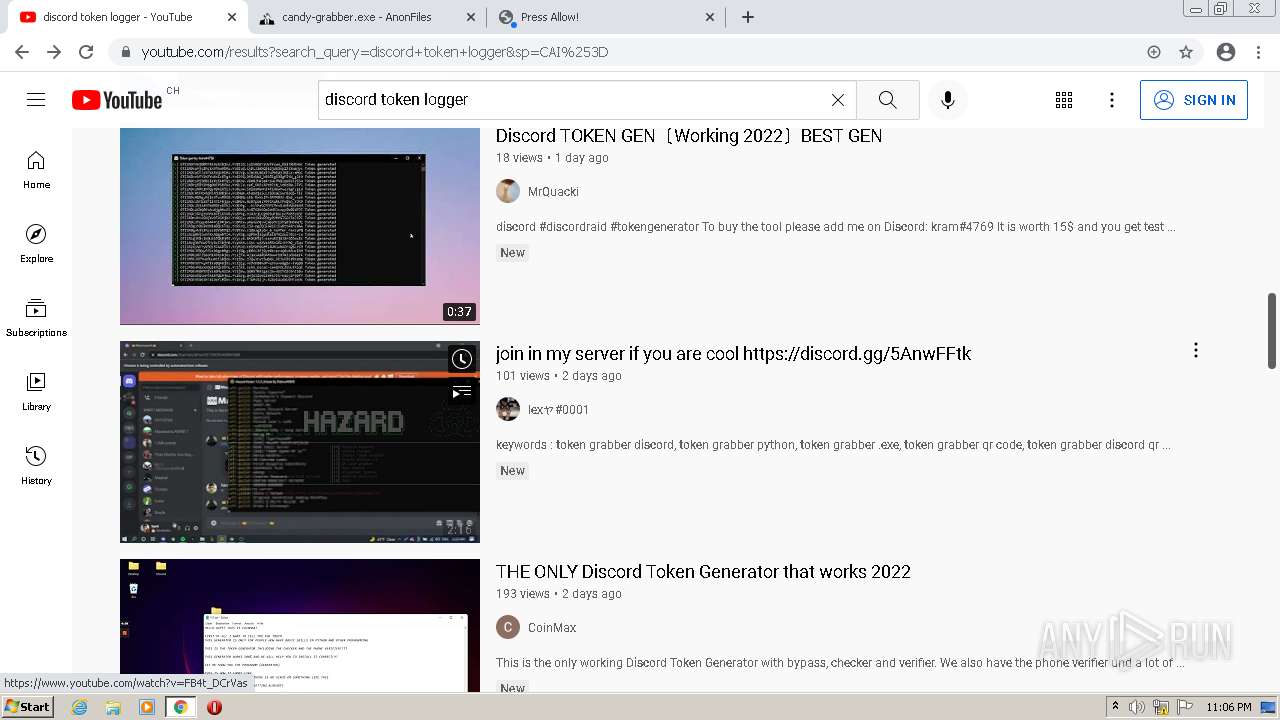Open the Discord Token Generator 2022 thumbnail
1280x720 pixels.
click(x=300, y=626)
